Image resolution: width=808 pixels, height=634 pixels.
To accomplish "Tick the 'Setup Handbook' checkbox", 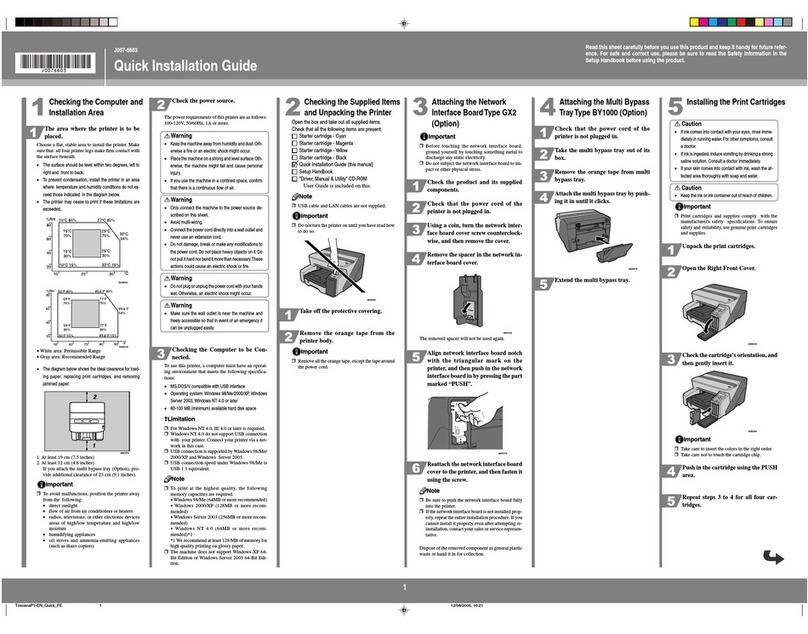I will coord(295,172).
